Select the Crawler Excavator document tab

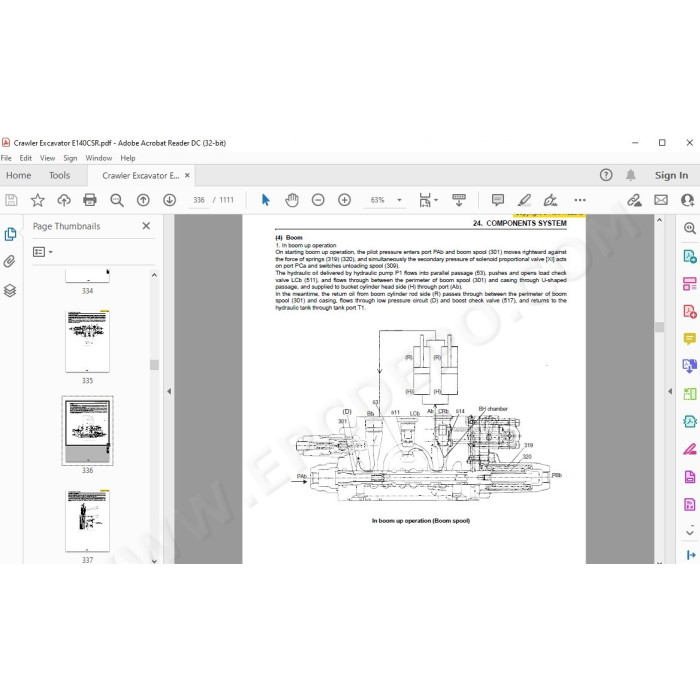(141, 175)
